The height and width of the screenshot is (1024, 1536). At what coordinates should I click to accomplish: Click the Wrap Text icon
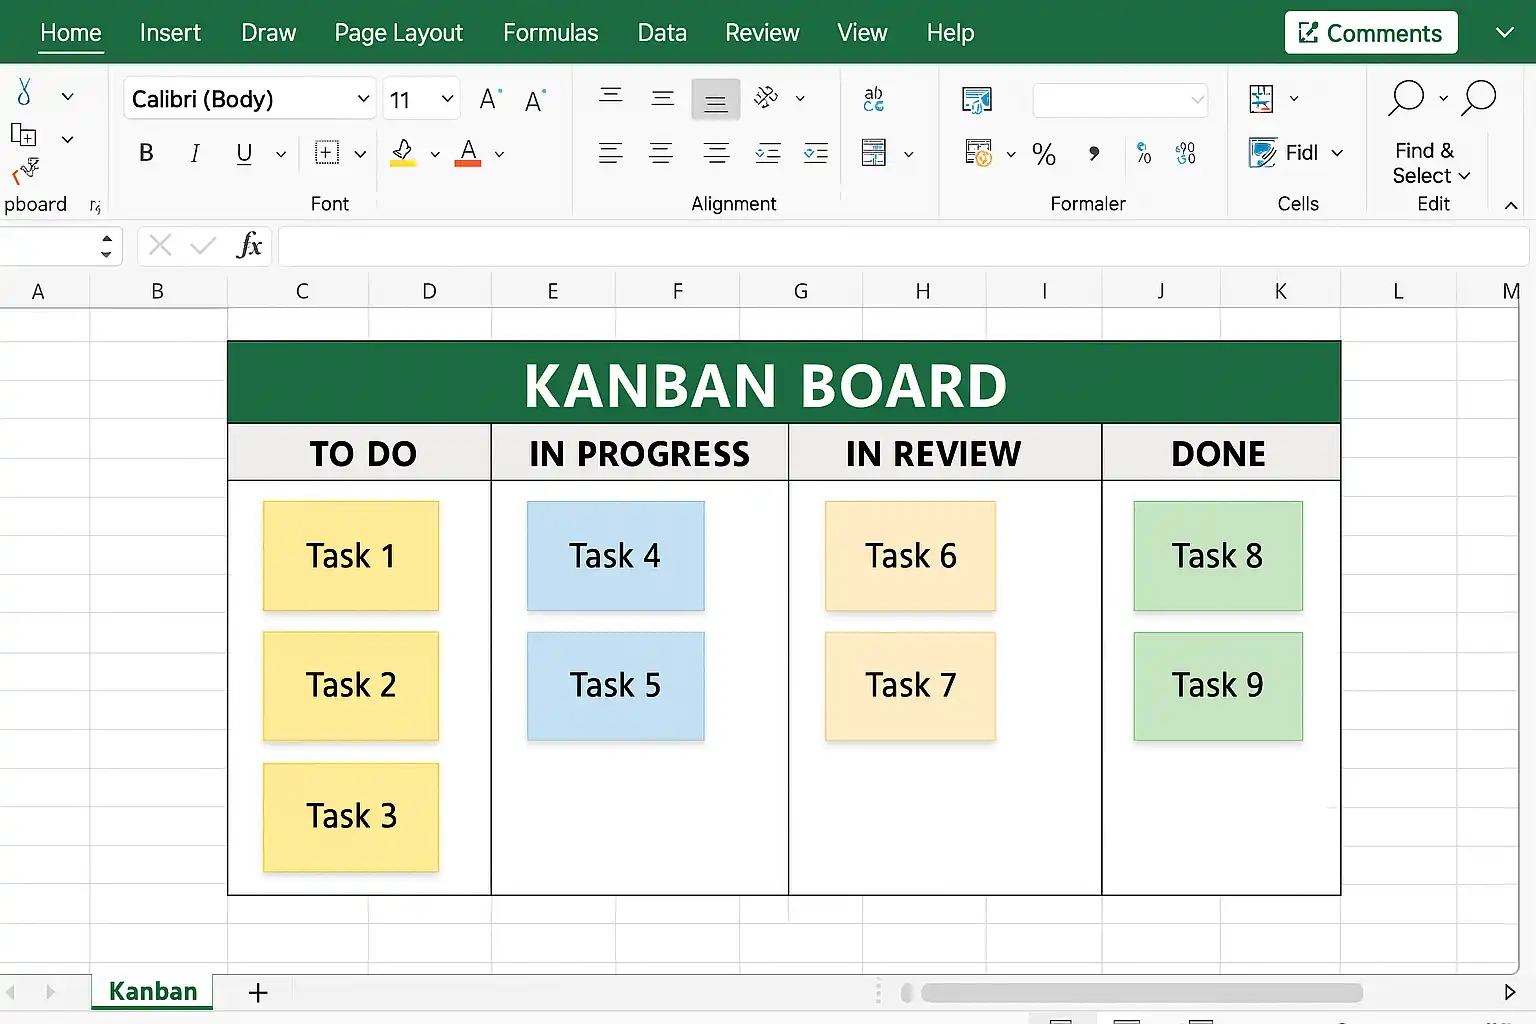[874, 98]
